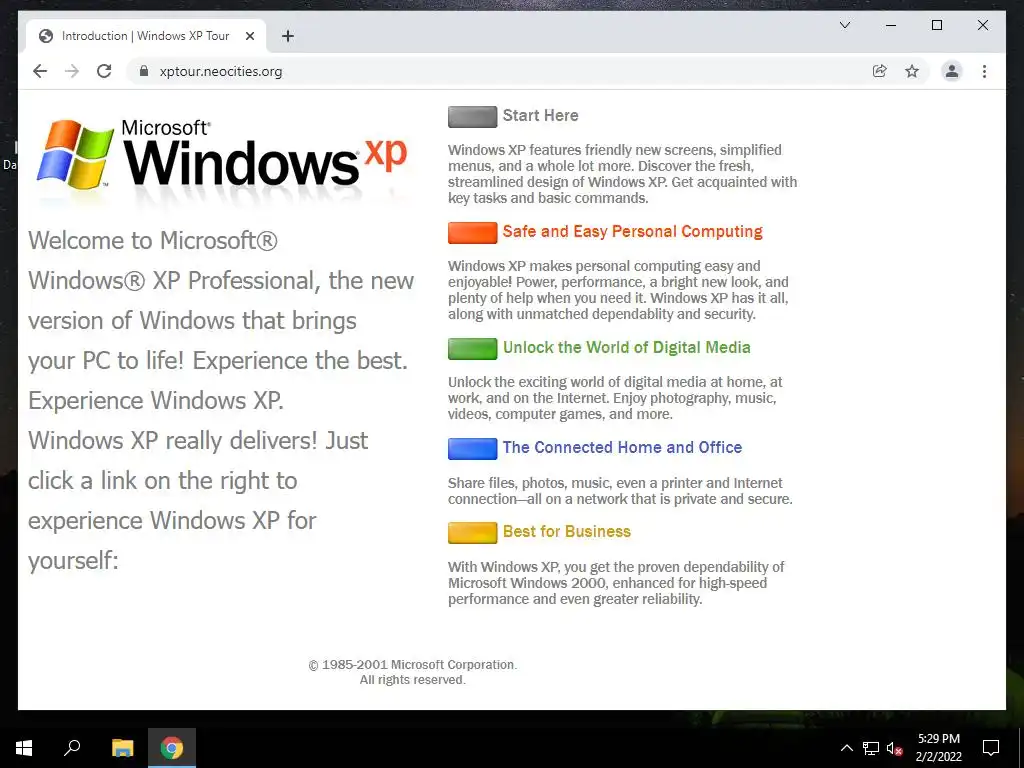Click the forward navigation arrow
This screenshot has width=1024, height=768.
point(72,71)
